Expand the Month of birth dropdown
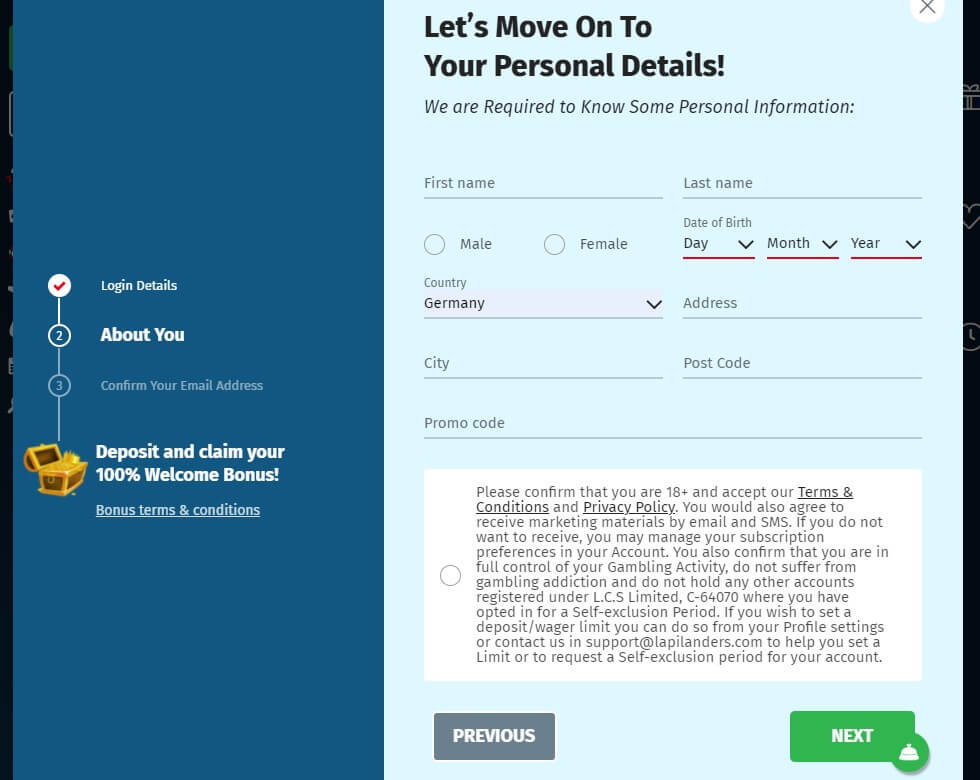This screenshot has width=980, height=780. pyautogui.click(x=802, y=244)
